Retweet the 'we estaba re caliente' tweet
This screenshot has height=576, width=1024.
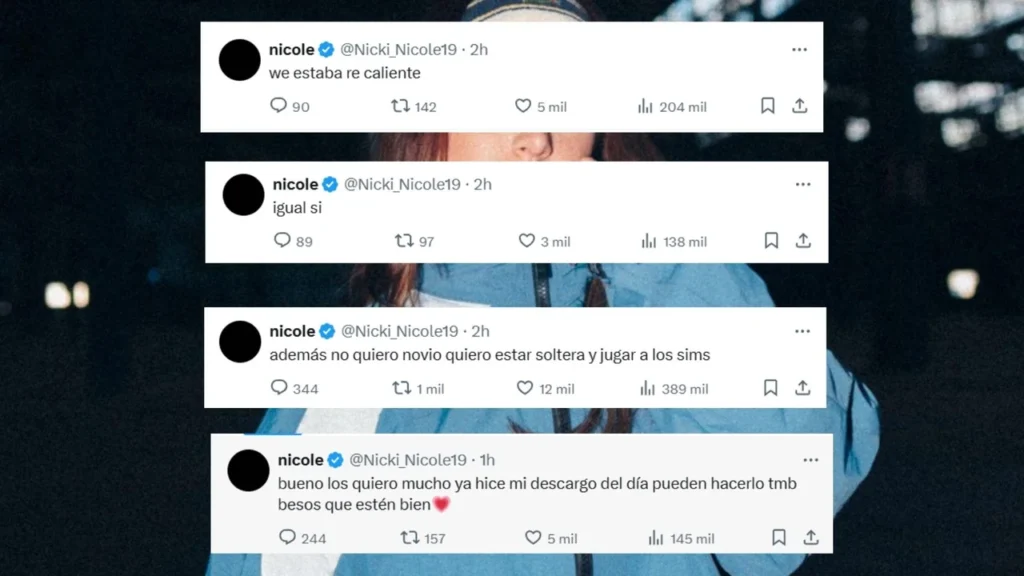tap(400, 106)
